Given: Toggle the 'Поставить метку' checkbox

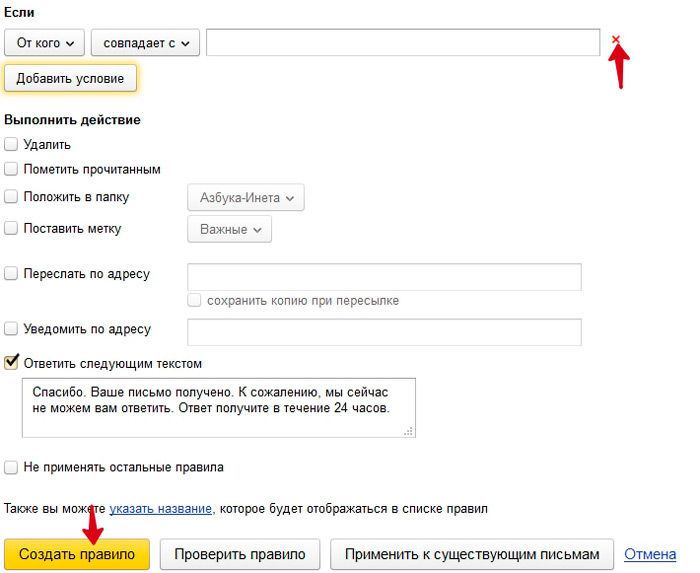Looking at the screenshot, I should [11, 228].
